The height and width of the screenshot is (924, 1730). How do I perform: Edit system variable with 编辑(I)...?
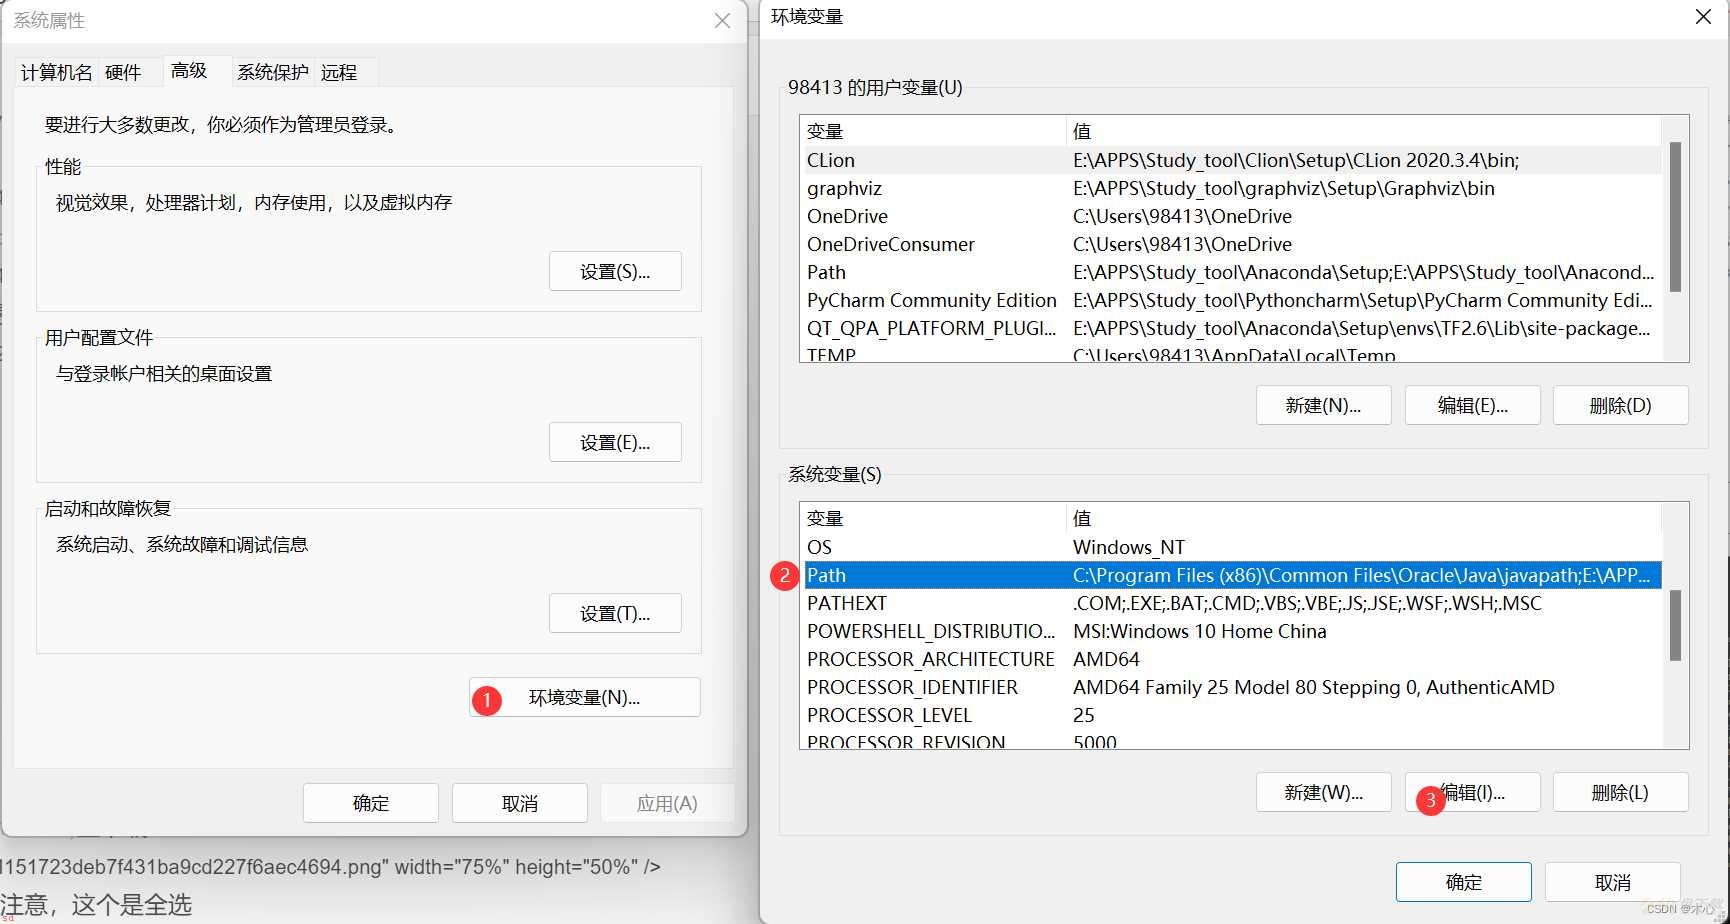click(x=1472, y=792)
